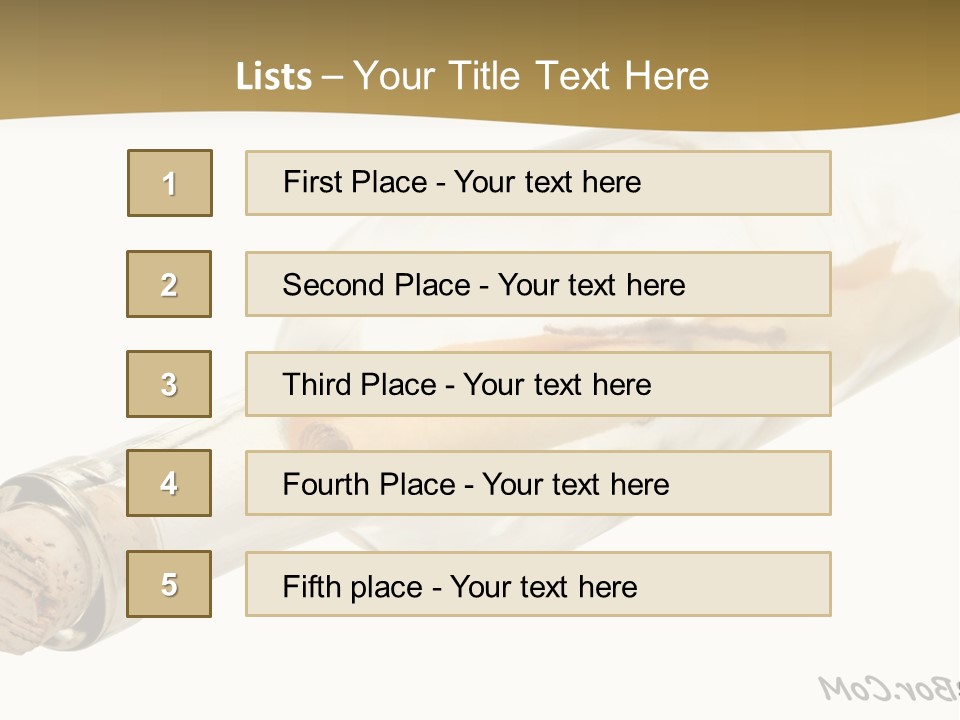Click 'Your text here' in the First Place row
Image resolution: width=960 pixels, height=720 pixels.
(547, 183)
